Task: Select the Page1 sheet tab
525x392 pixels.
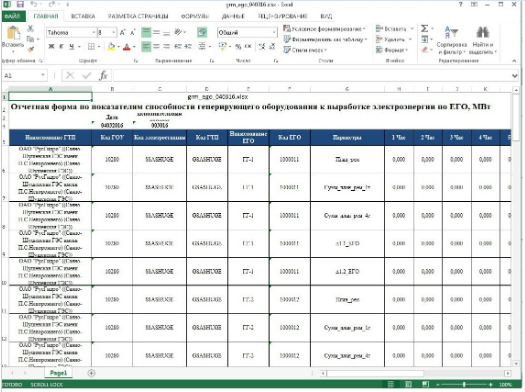Action: coord(58,373)
